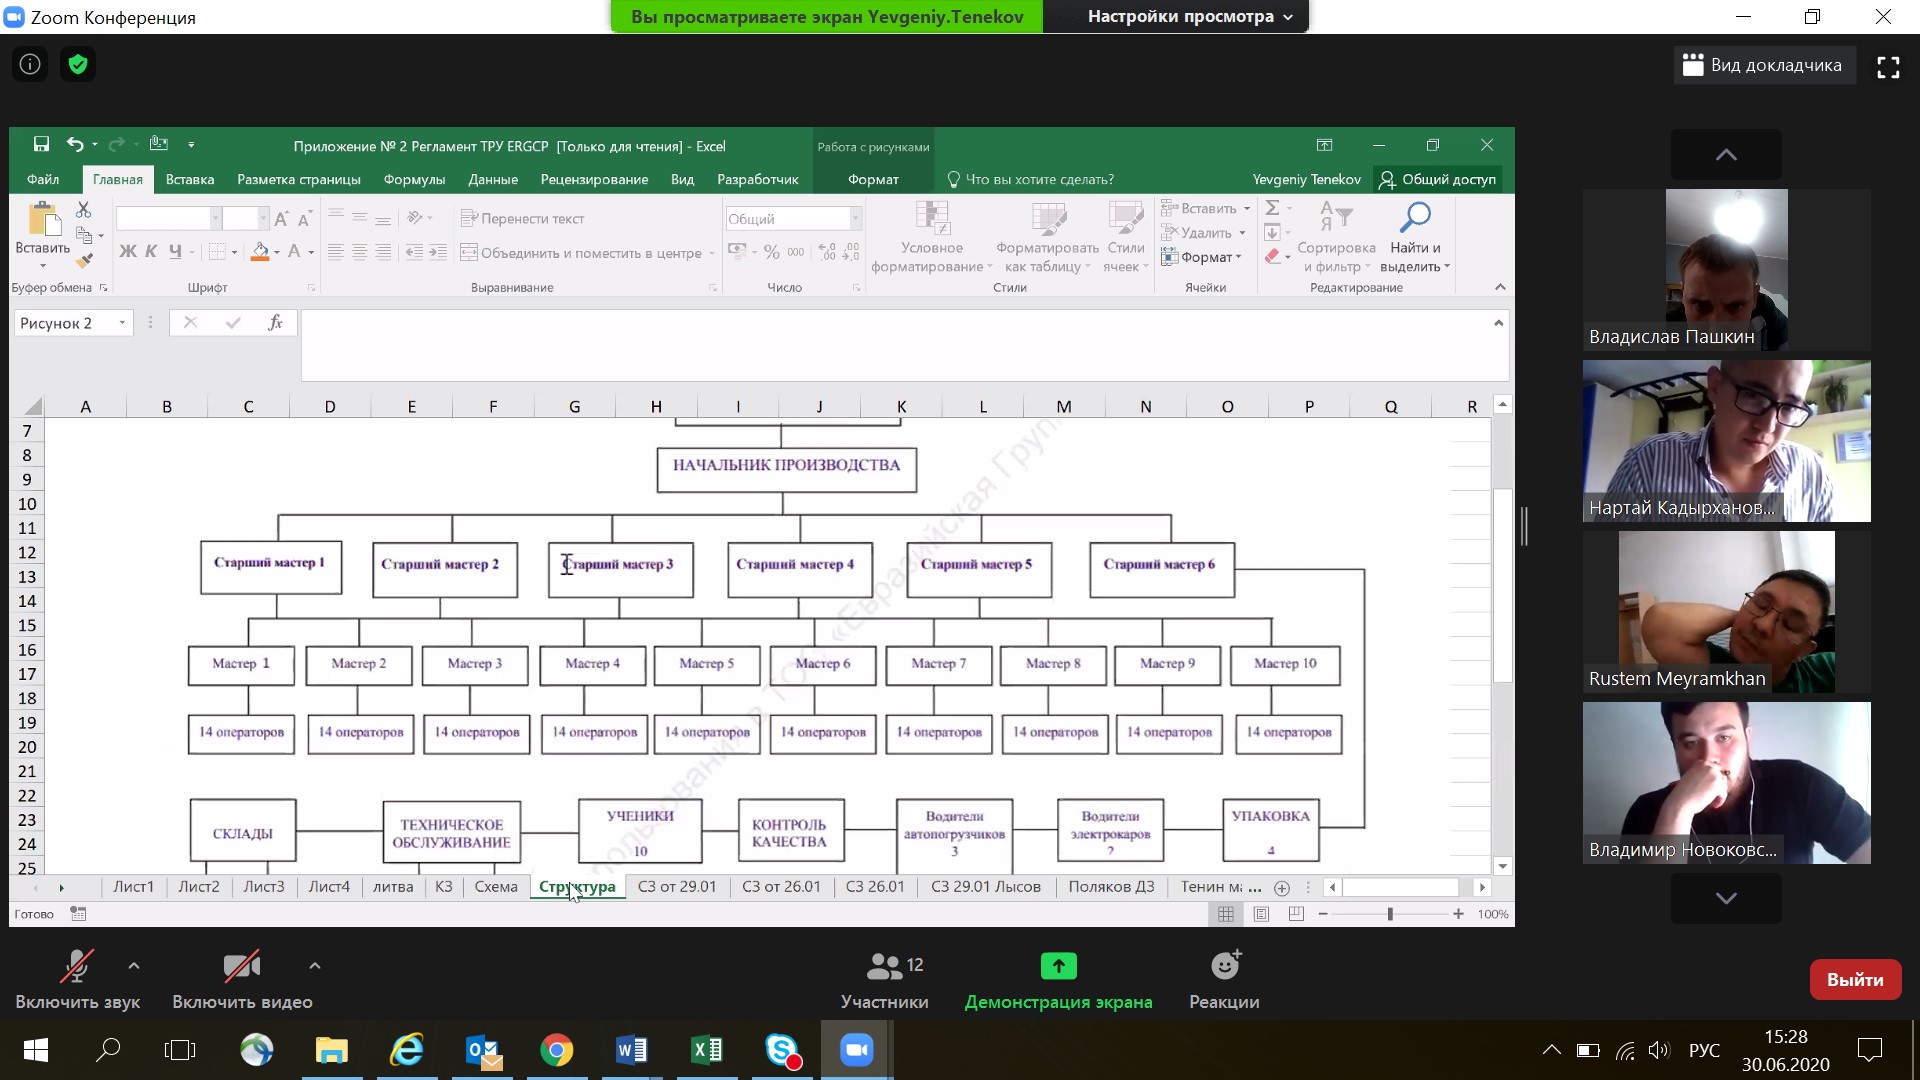Open audio options arrow beside microphone
Screen dimensions: 1920x1080
(x=134, y=966)
